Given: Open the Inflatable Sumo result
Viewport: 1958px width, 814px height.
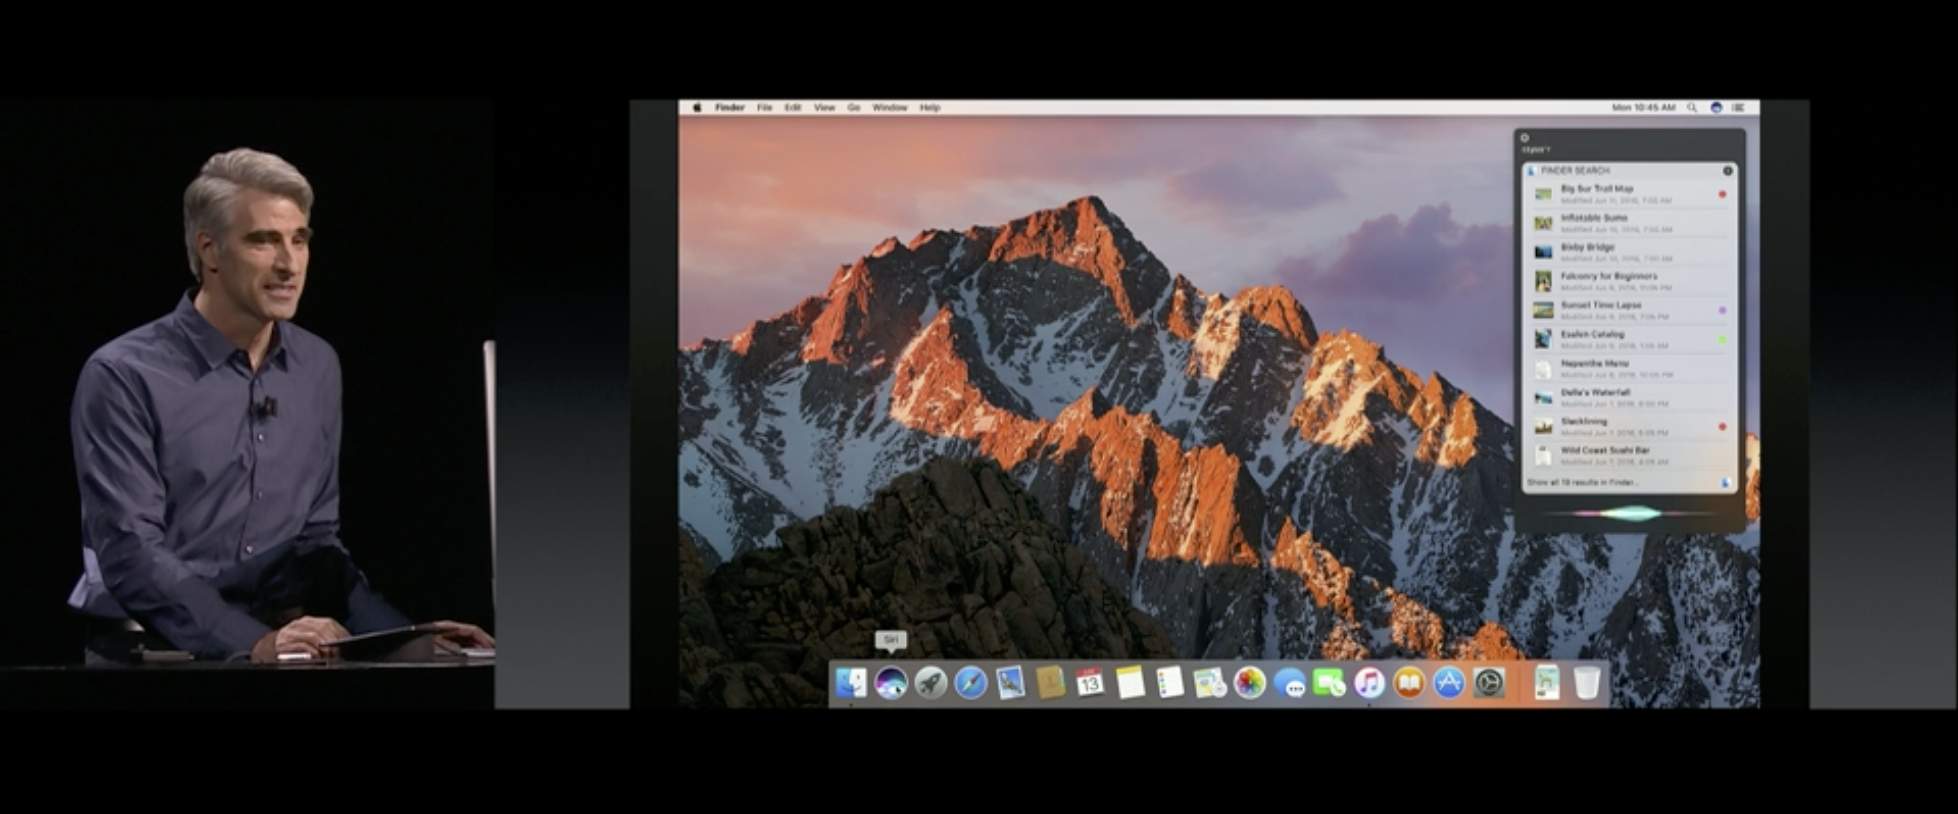Looking at the screenshot, I should click(x=1630, y=223).
